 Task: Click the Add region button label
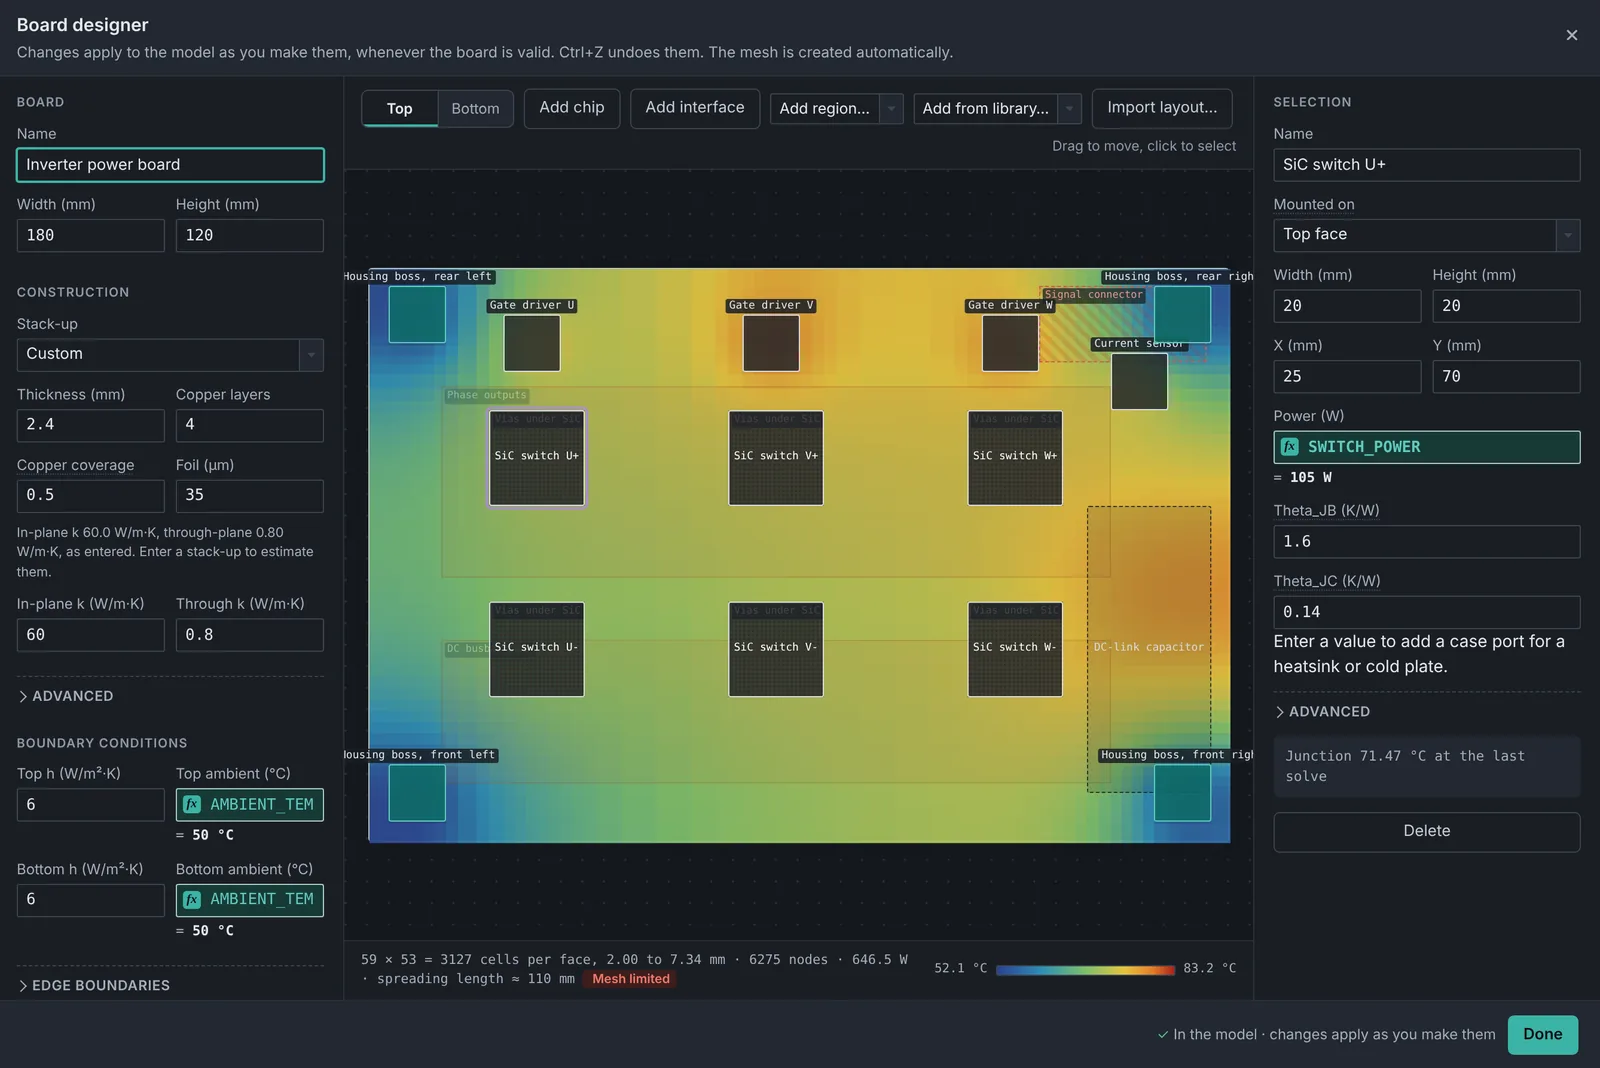tap(825, 108)
